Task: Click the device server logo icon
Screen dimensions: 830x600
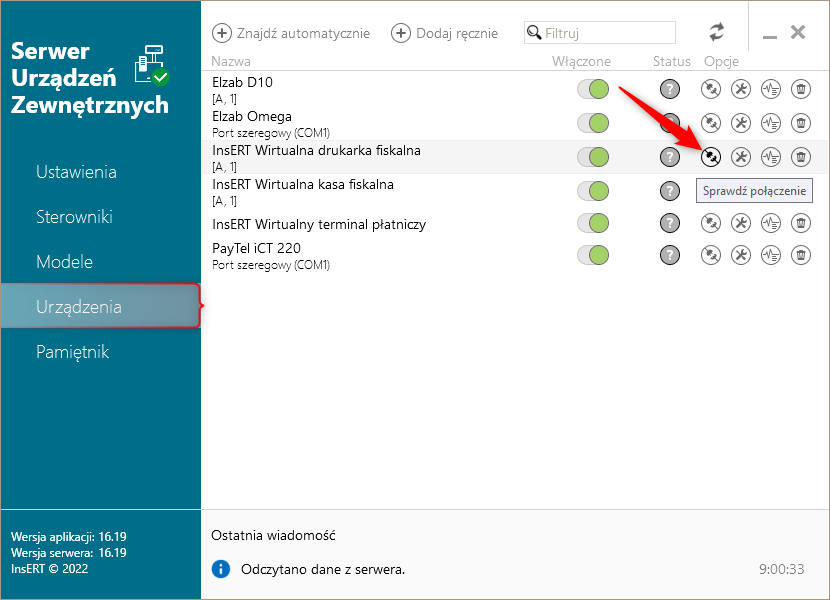Action: point(151,66)
